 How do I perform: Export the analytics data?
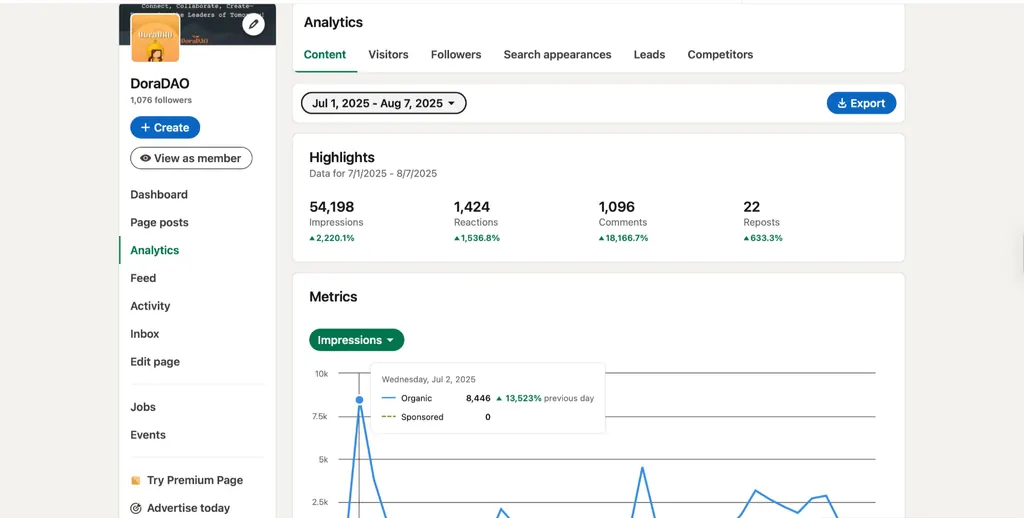click(x=861, y=103)
